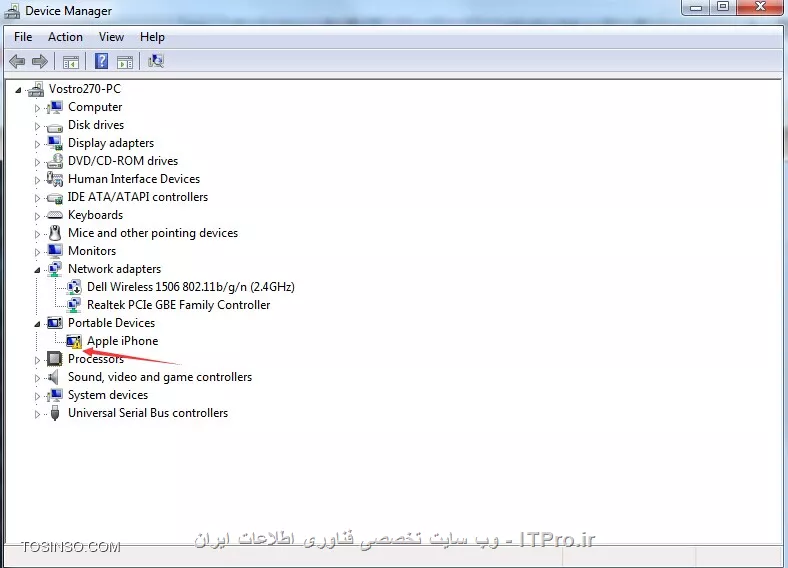Collapse the Network adapters node arrow
Image resolution: width=788 pixels, height=568 pixels.
[37, 270]
